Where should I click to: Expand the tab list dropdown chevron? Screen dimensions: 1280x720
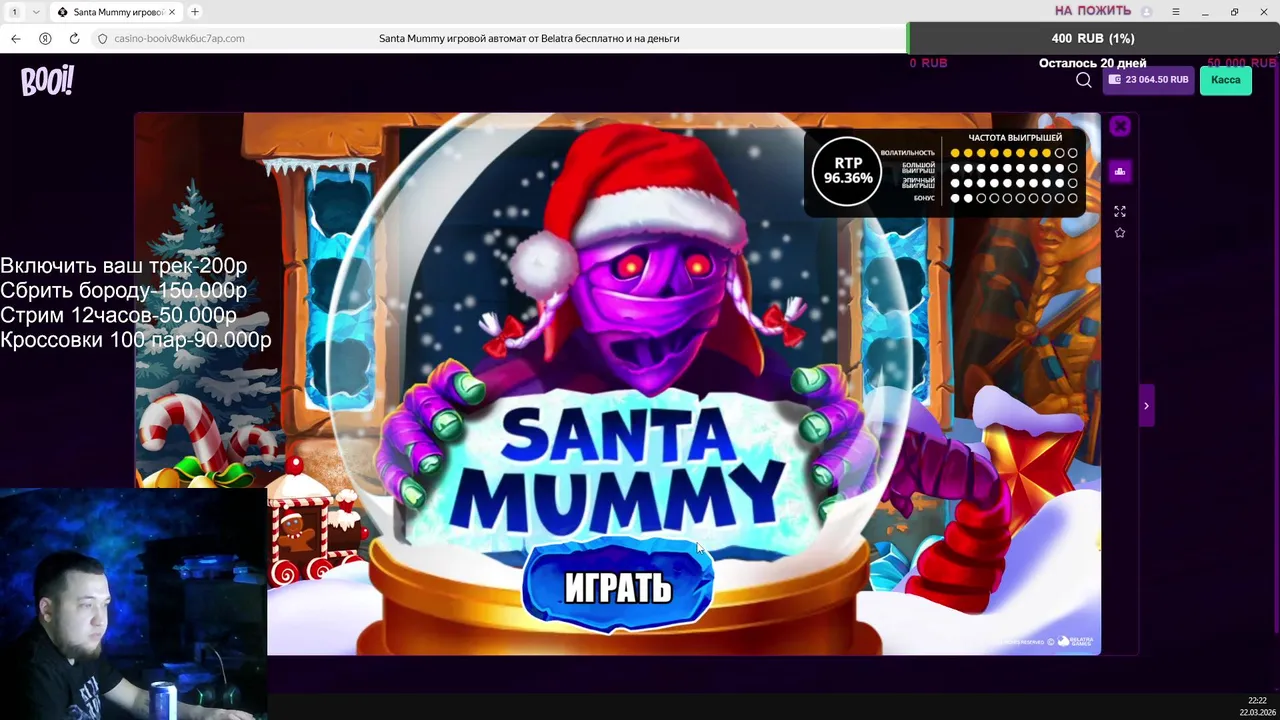(36, 12)
